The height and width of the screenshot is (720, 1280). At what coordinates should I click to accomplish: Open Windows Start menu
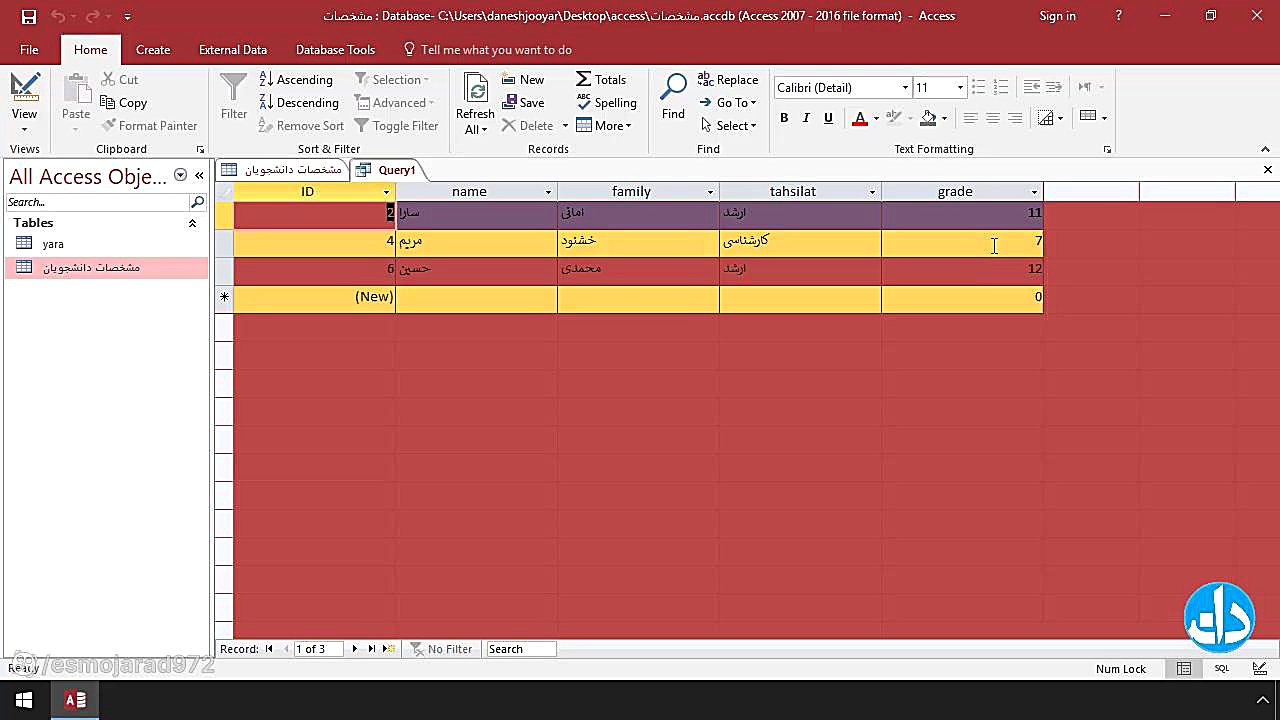click(x=24, y=700)
